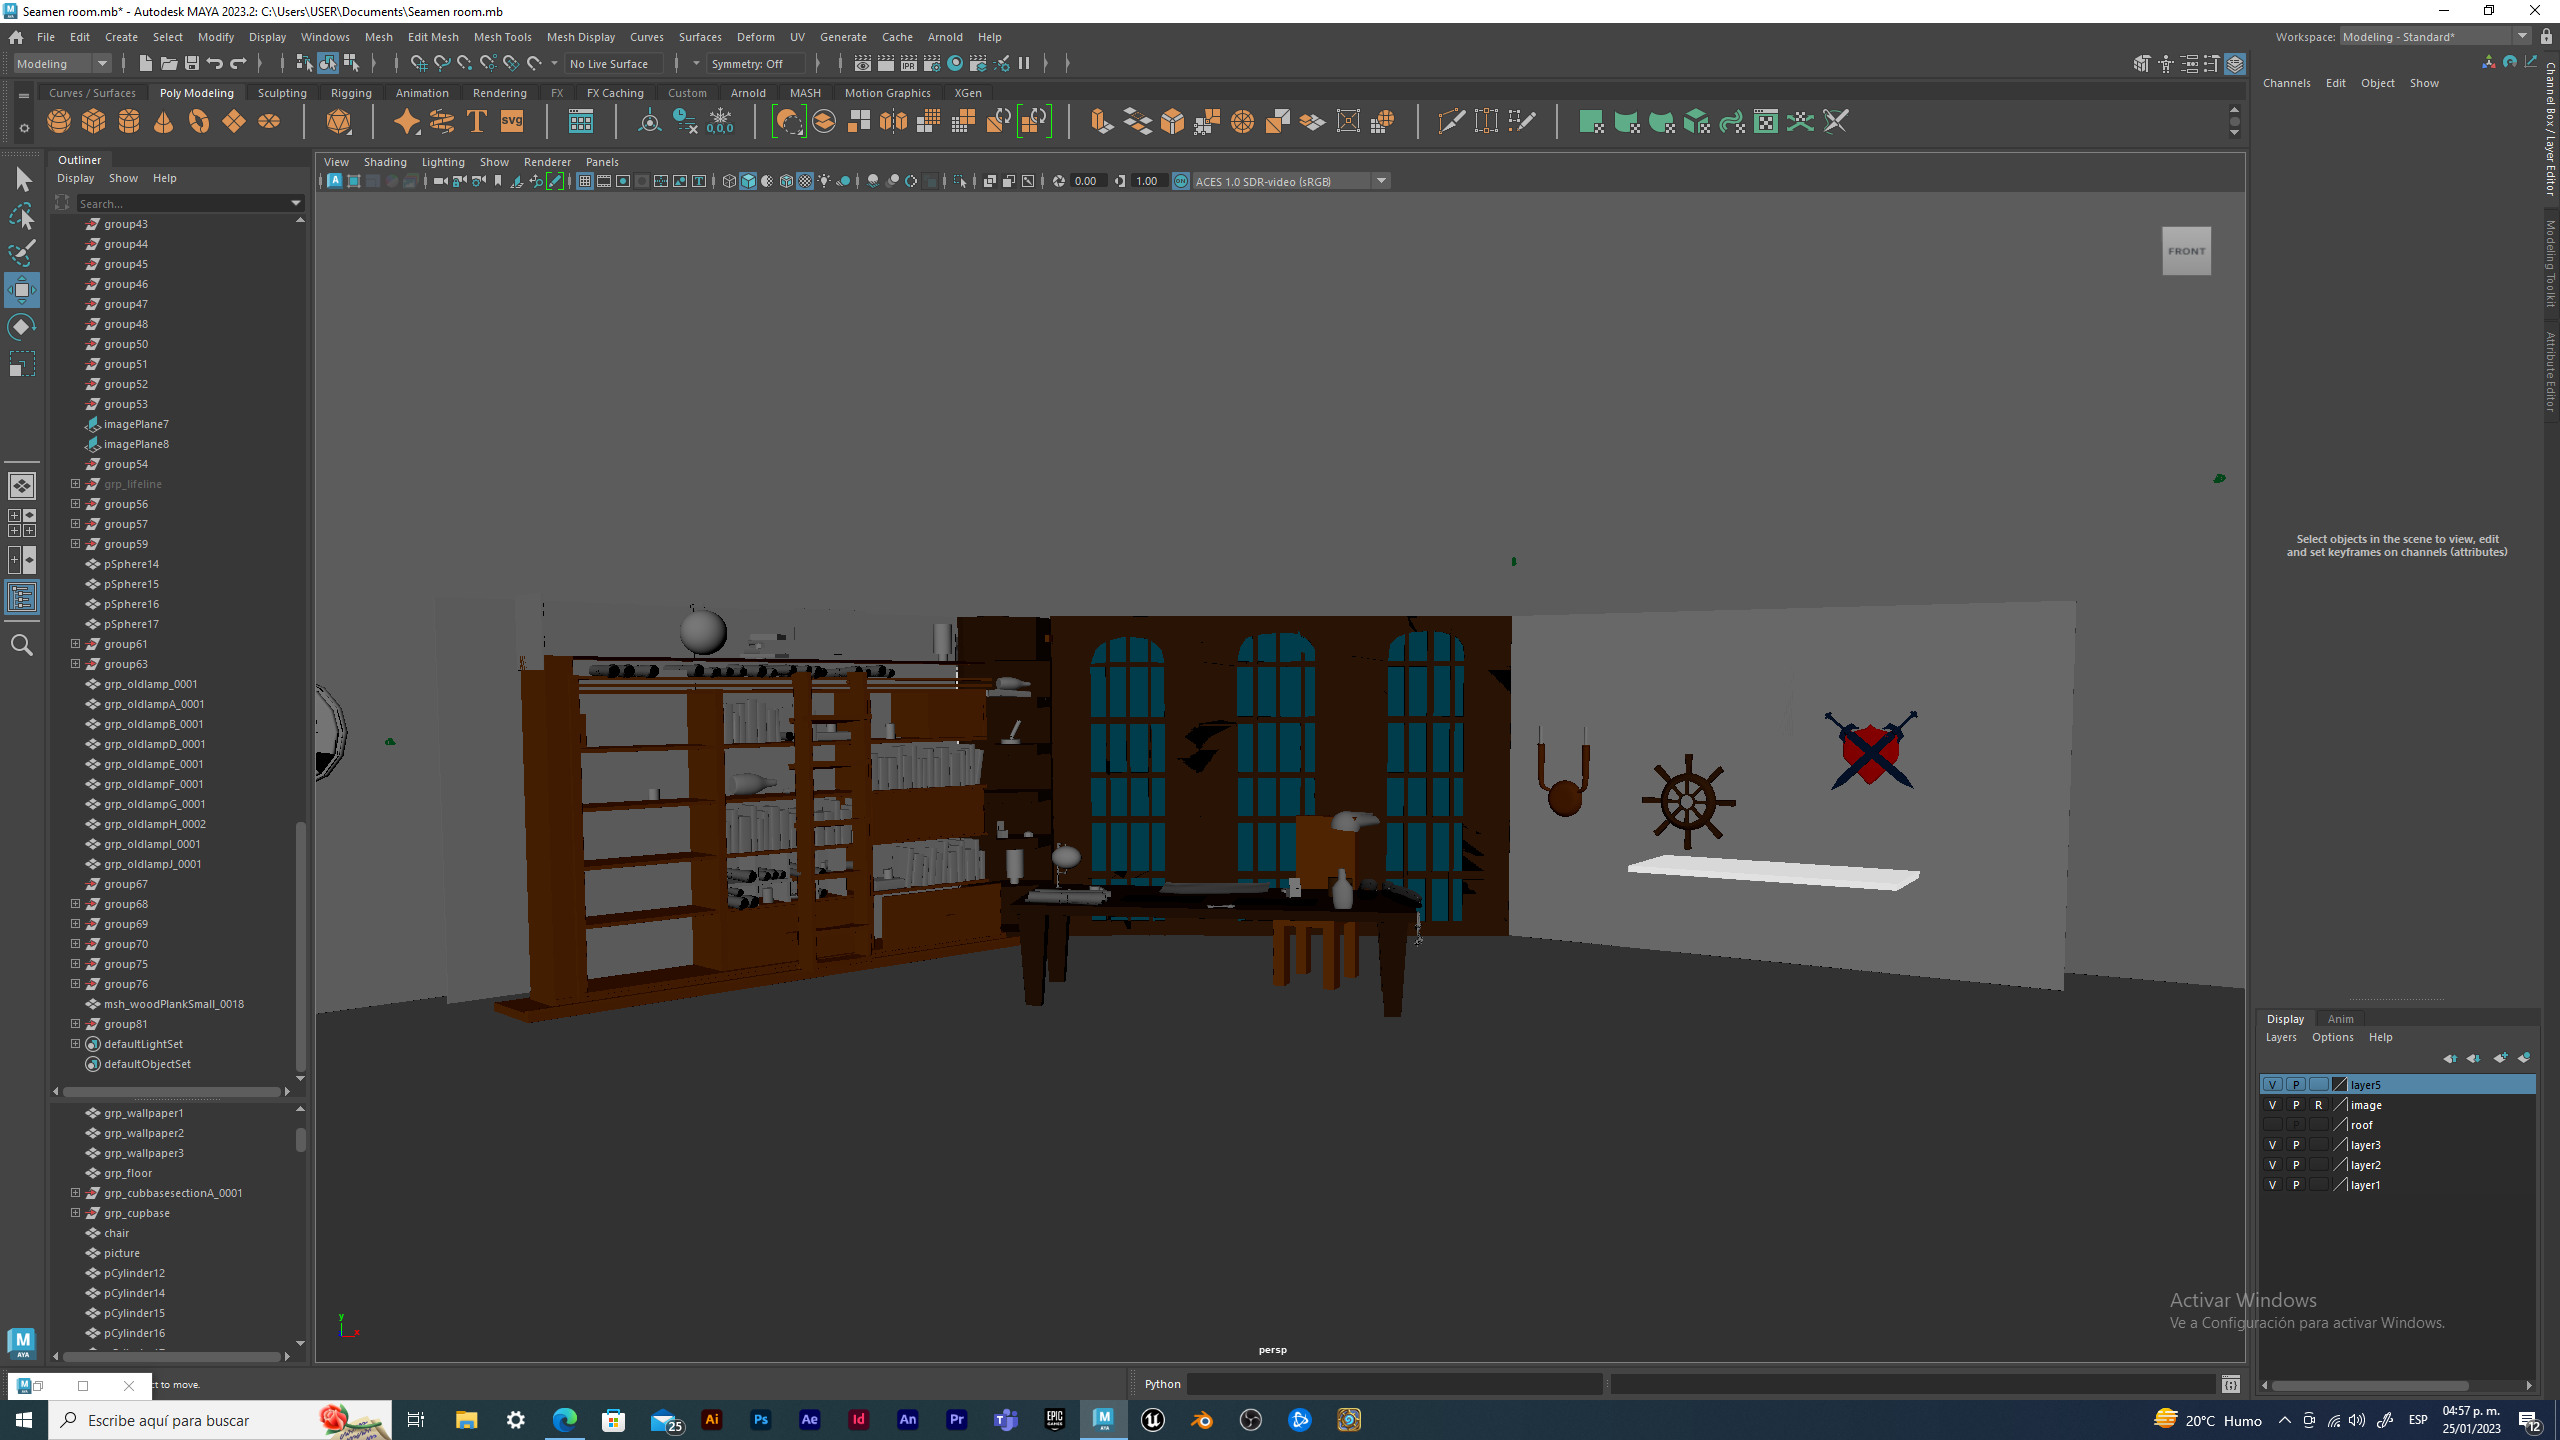Click the FRONT view cube
Viewport: 2560px width, 1440px height.
click(x=2186, y=251)
